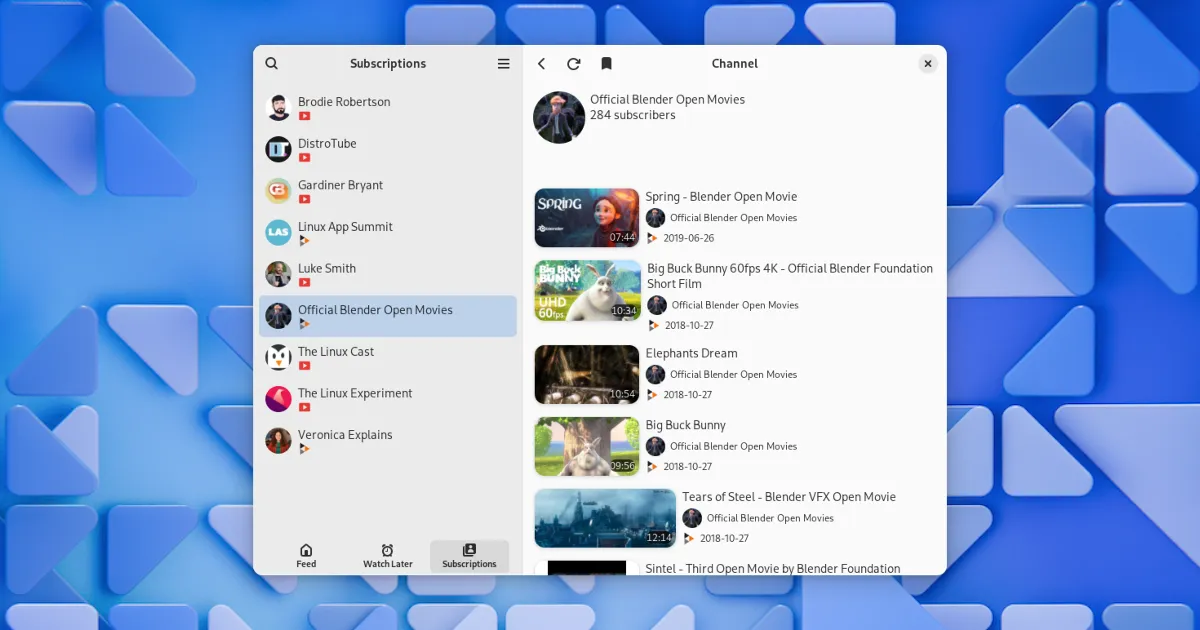This screenshot has width=1200, height=630.
Task: Click the search icon in Subscriptions header
Action: click(x=272, y=64)
